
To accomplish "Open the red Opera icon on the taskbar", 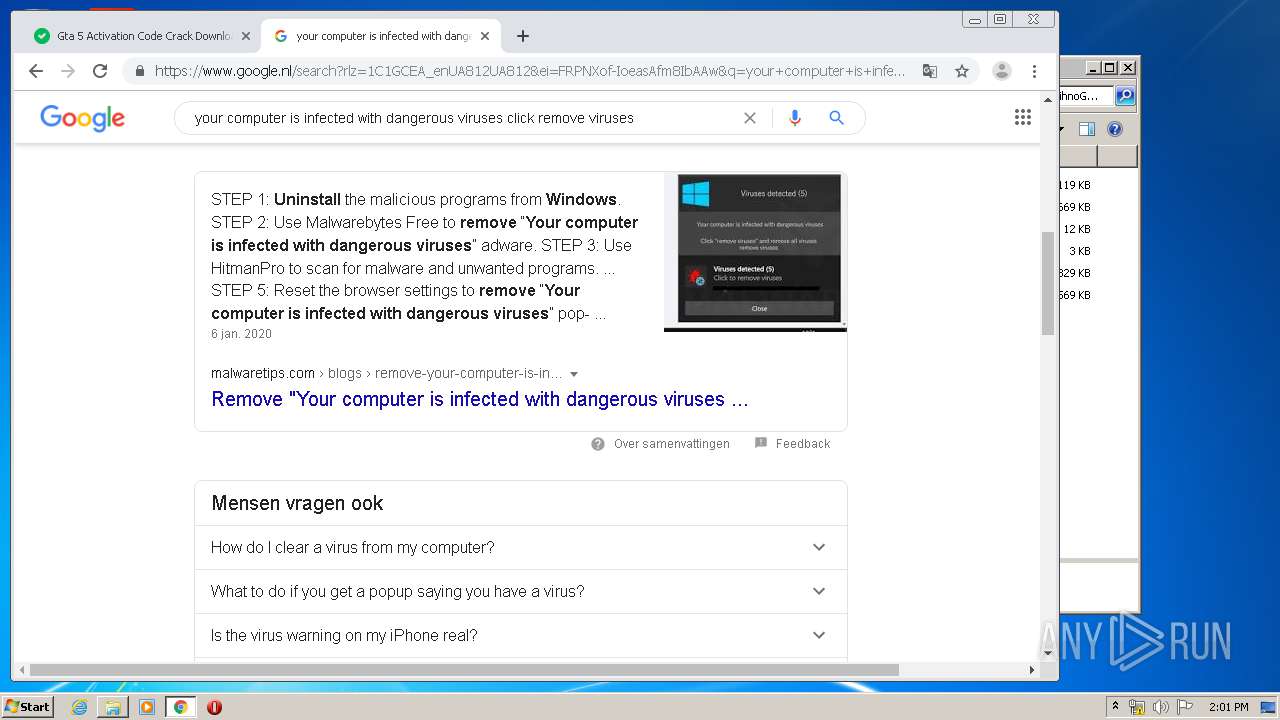I will click(x=214, y=707).
